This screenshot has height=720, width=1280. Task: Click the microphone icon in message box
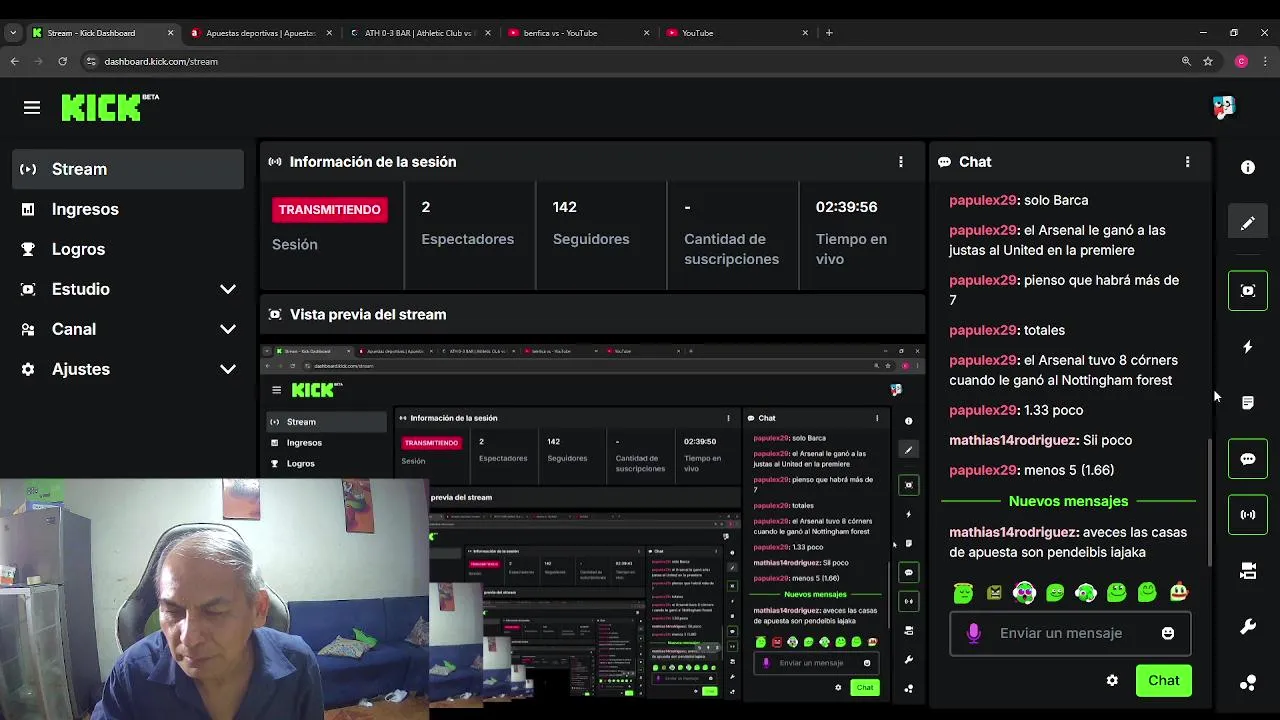(x=974, y=633)
